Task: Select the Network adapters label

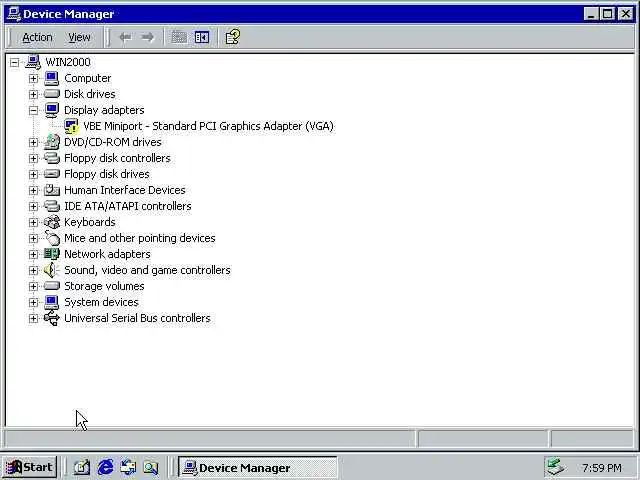Action: (x=107, y=254)
